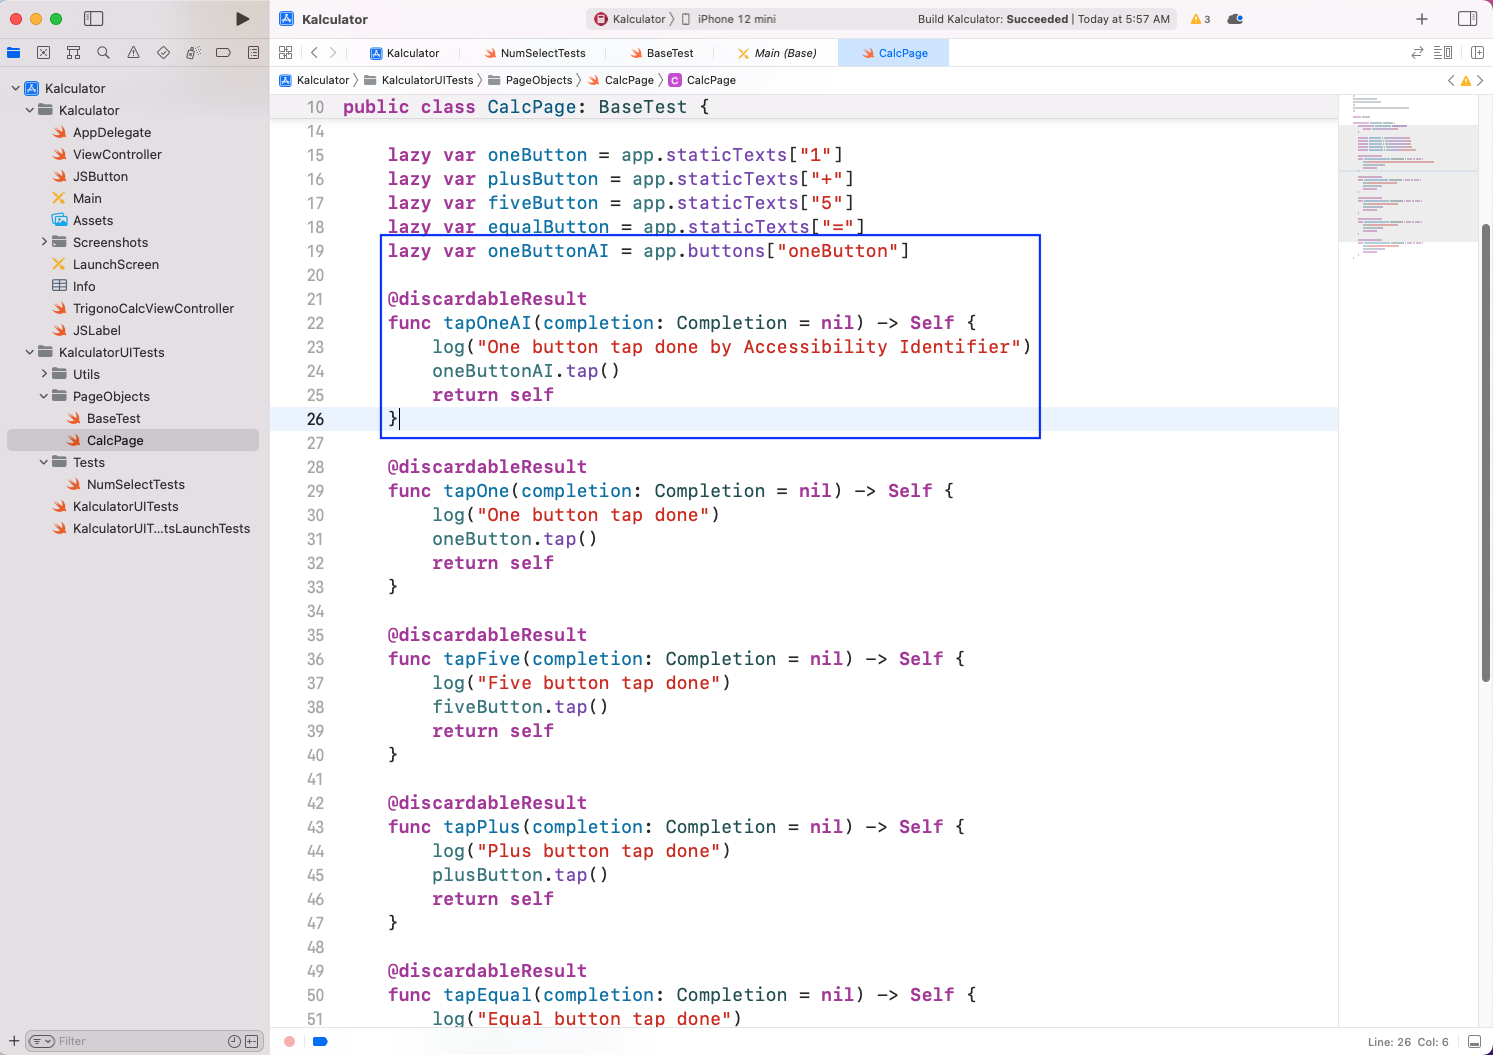Viewport: 1493px width, 1055px height.
Task: Collapse the KalculatorUITests group
Action: point(29,352)
